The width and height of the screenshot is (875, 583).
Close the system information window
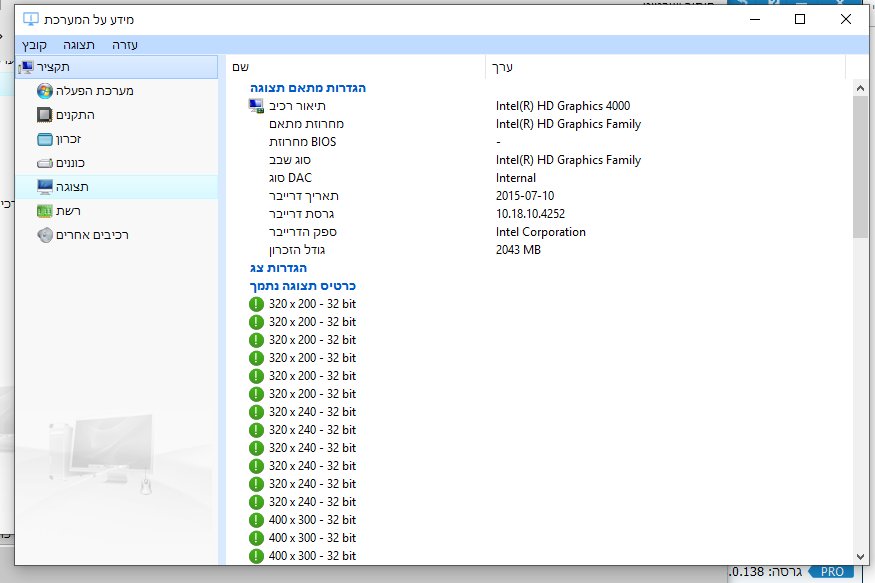click(845, 20)
